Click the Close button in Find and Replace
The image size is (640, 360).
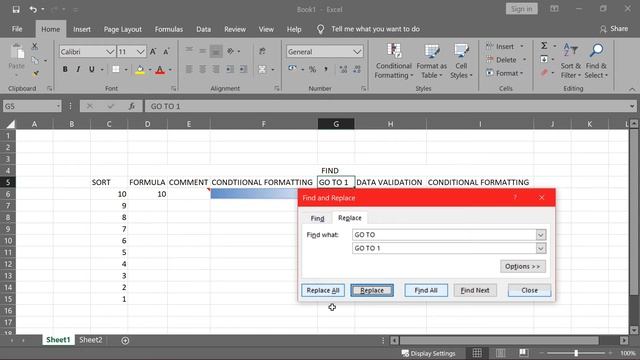(529, 290)
